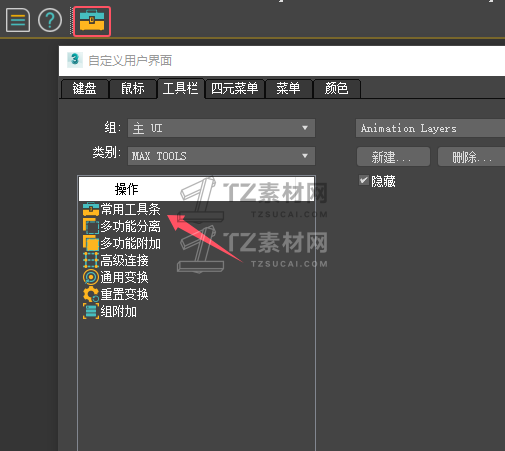505x451 pixels.
Task: Select the 常用工具条 toolbox icon in the list
Action: (91, 209)
